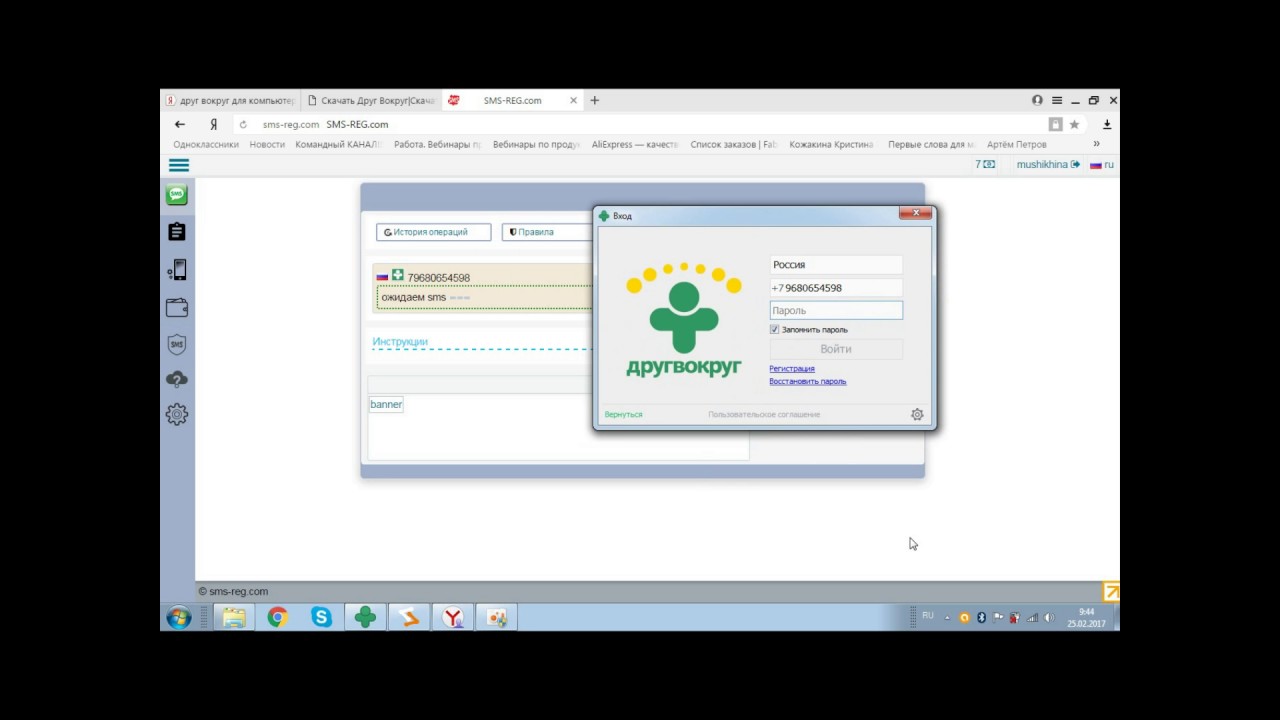Image resolution: width=1280 pixels, height=720 pixels.
Task: Click the browser back arrow
Action: [x=180, y=124]
